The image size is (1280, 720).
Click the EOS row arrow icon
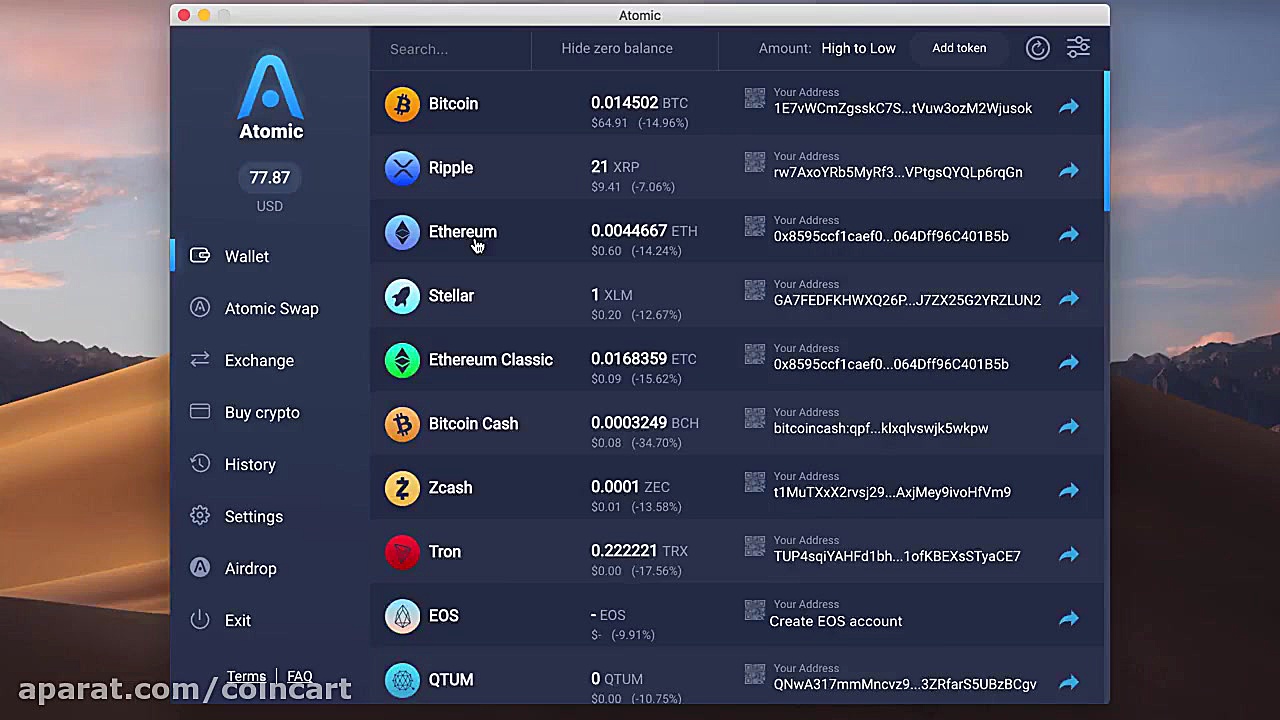pyautogui.click(x=1069, y=618)
